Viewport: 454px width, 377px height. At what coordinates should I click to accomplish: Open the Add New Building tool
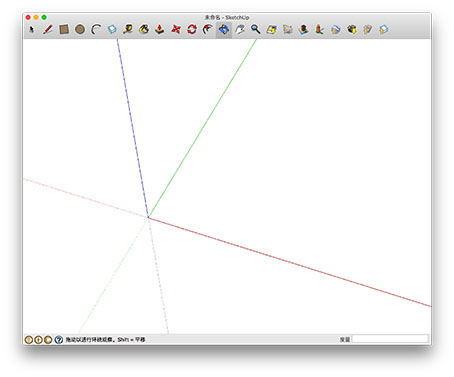pos(303,30)
